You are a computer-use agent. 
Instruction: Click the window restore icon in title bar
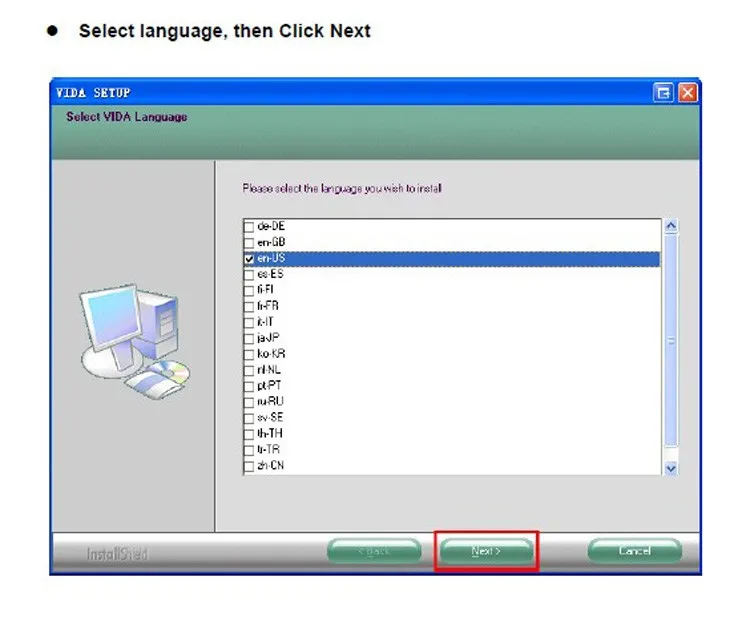pyautogui.click(x=663, y=93)
